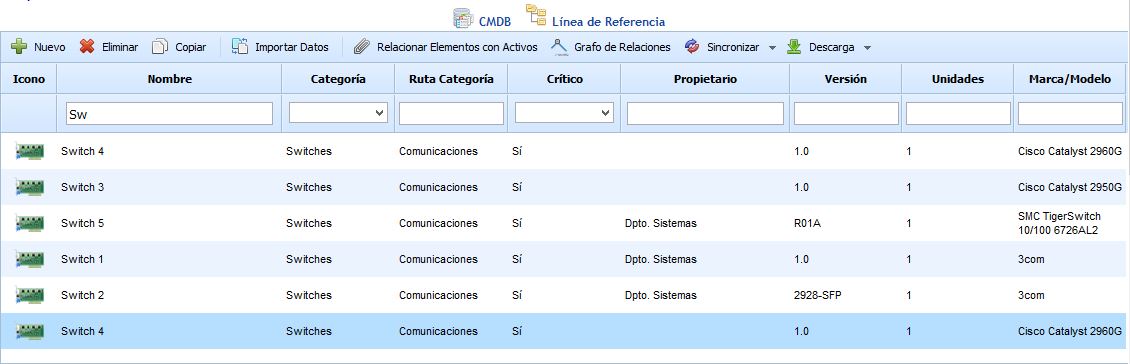Click the Nombre filter field containing Sw
The image size is (1130, 364).
click(x=169, y=113)
